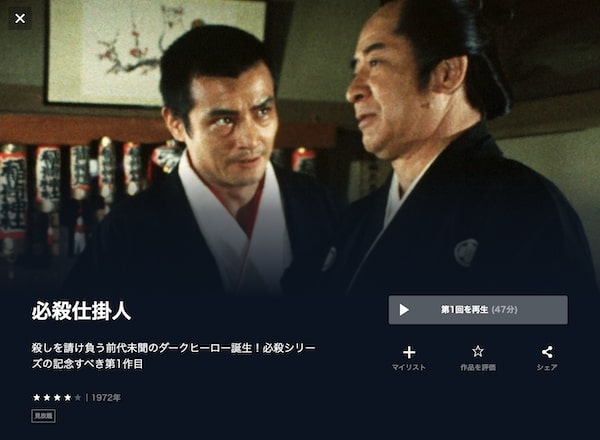Click the 必殺仕掛人 title text

click(x=82, y=311)
